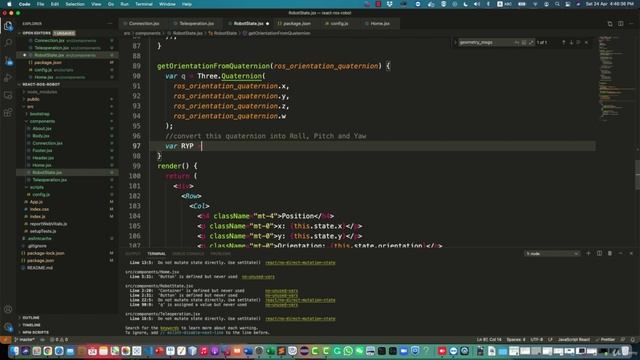This screenshot has width=640, height=360.
Task: Select the Problems panel tab
Action: click(x=220, y=253)
